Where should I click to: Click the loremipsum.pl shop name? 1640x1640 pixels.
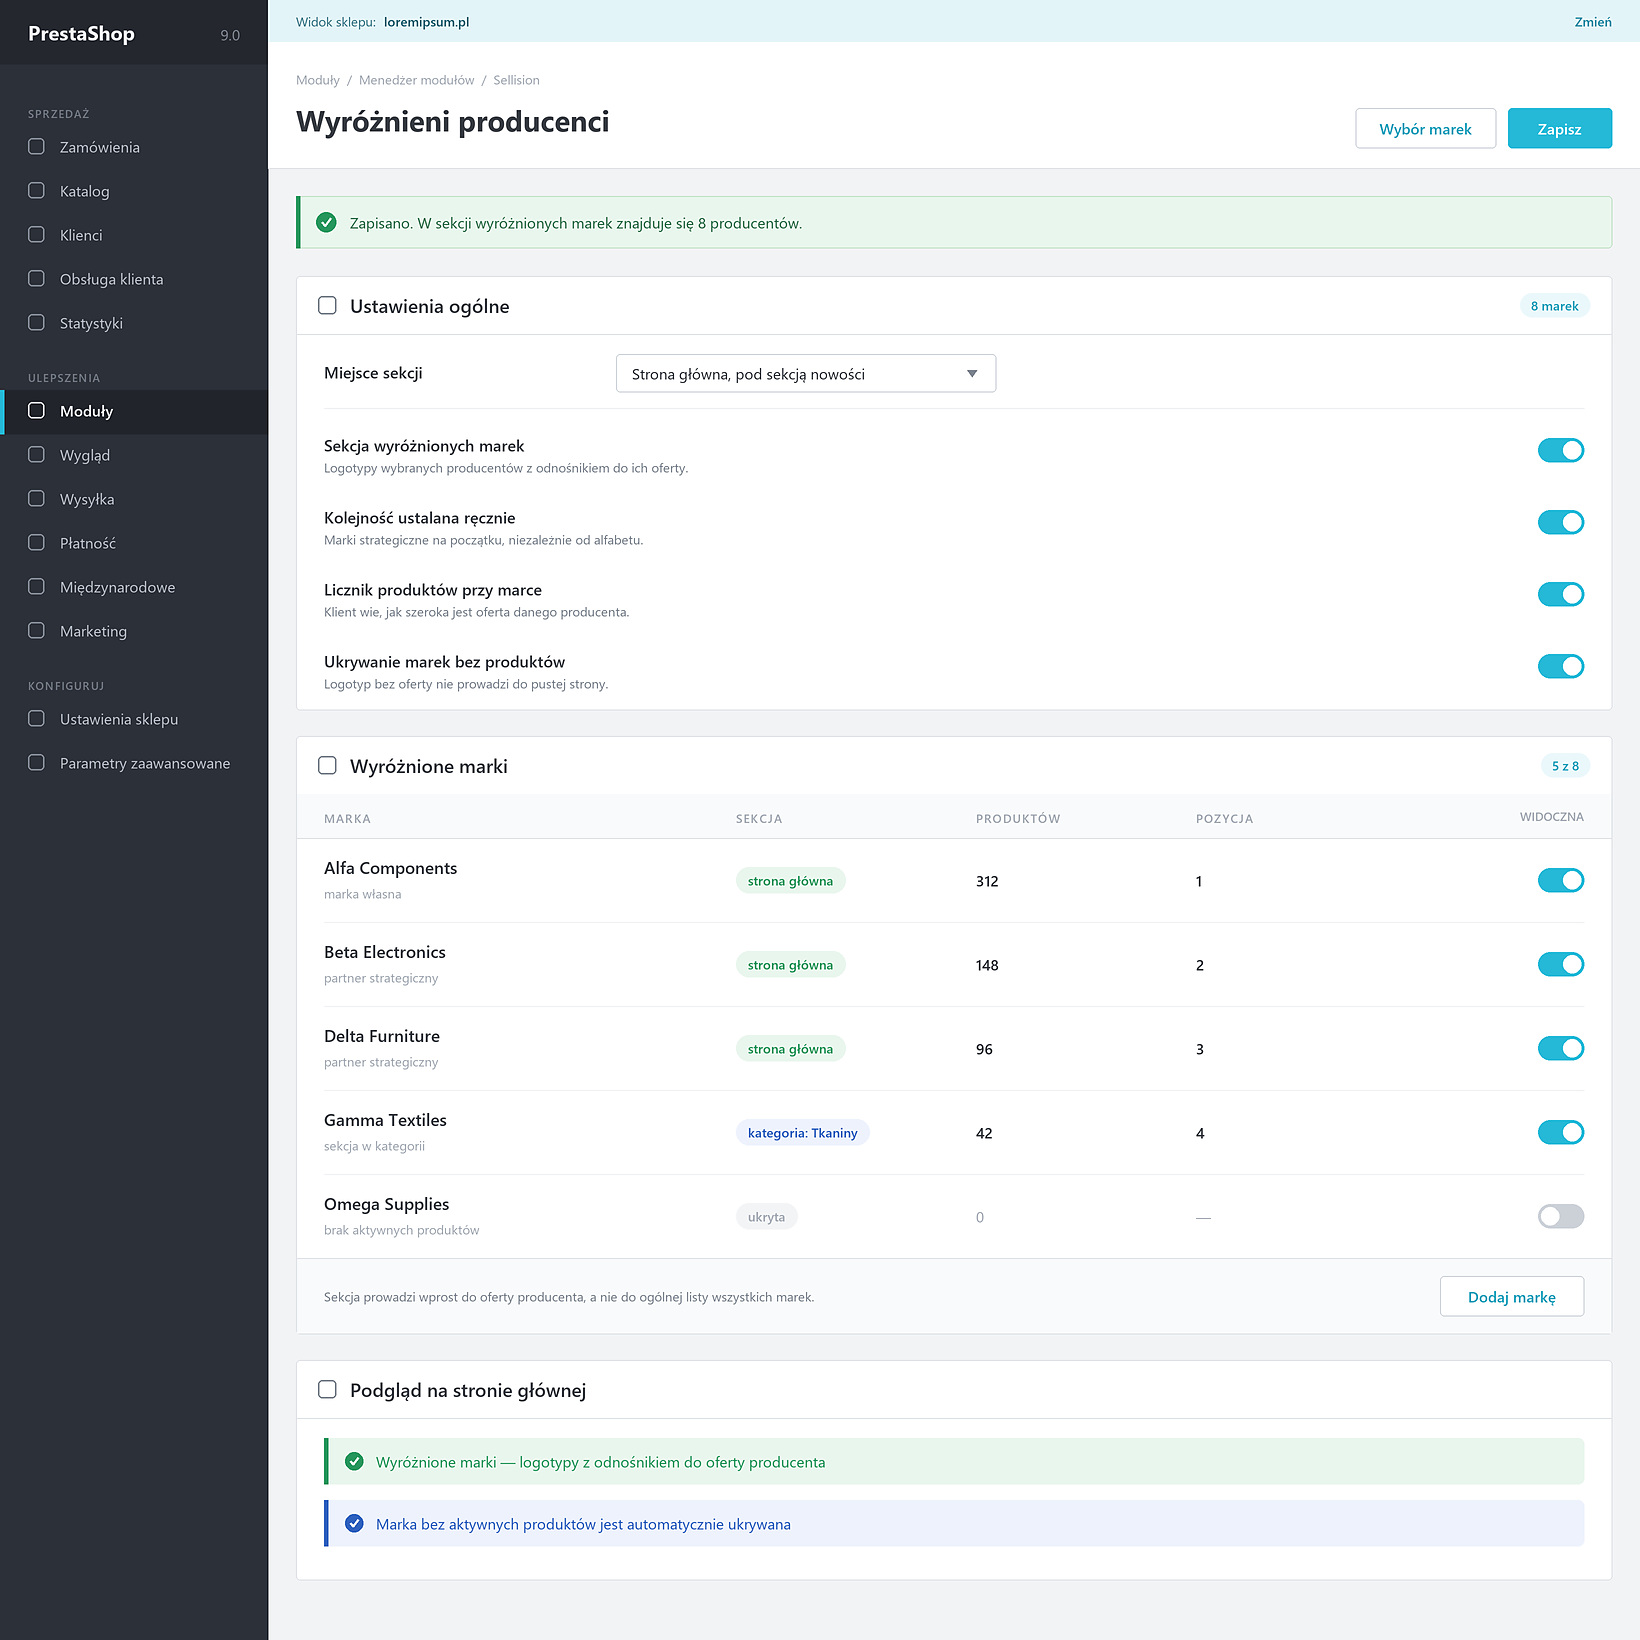point(426,22)
